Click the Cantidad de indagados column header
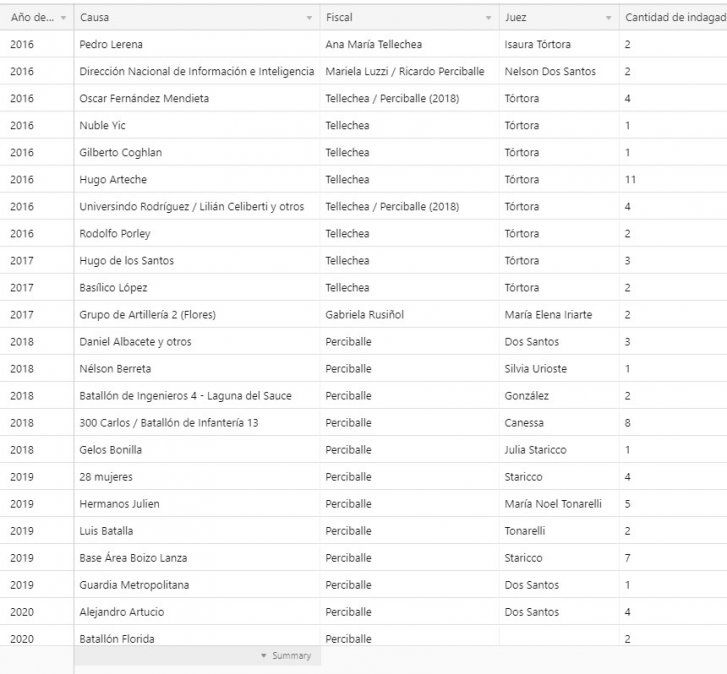This screenshot has height=674, width=727. click(x=675, y=17)
